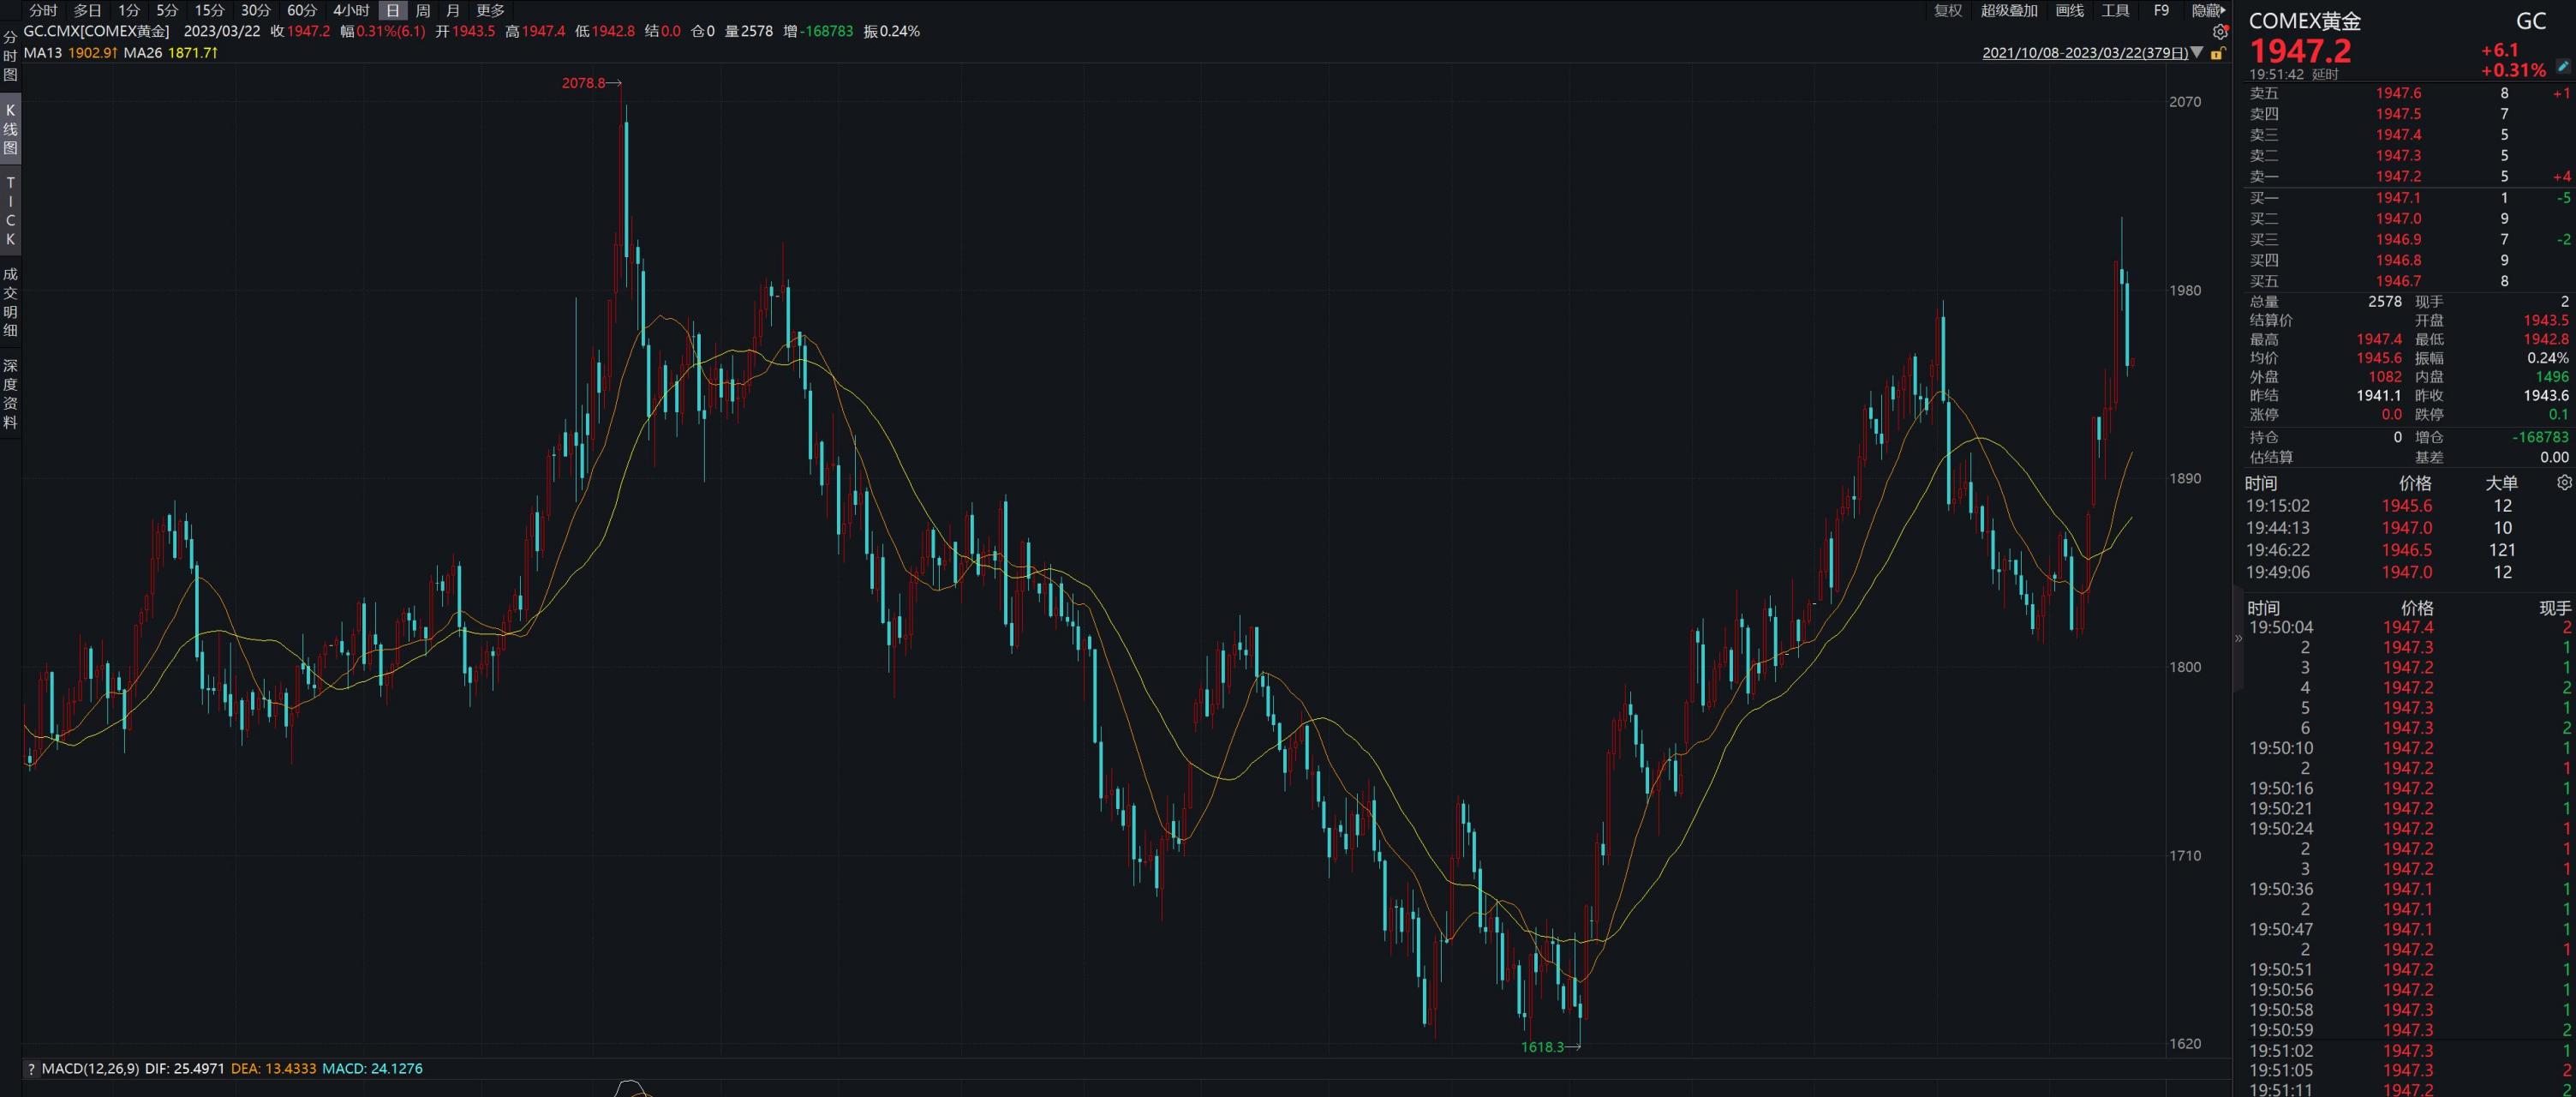Image resolution: width=2576 pixels, height=1097 pixels.
Task: Open chart settings gear with red dot
Action: tap(2220, 32)
